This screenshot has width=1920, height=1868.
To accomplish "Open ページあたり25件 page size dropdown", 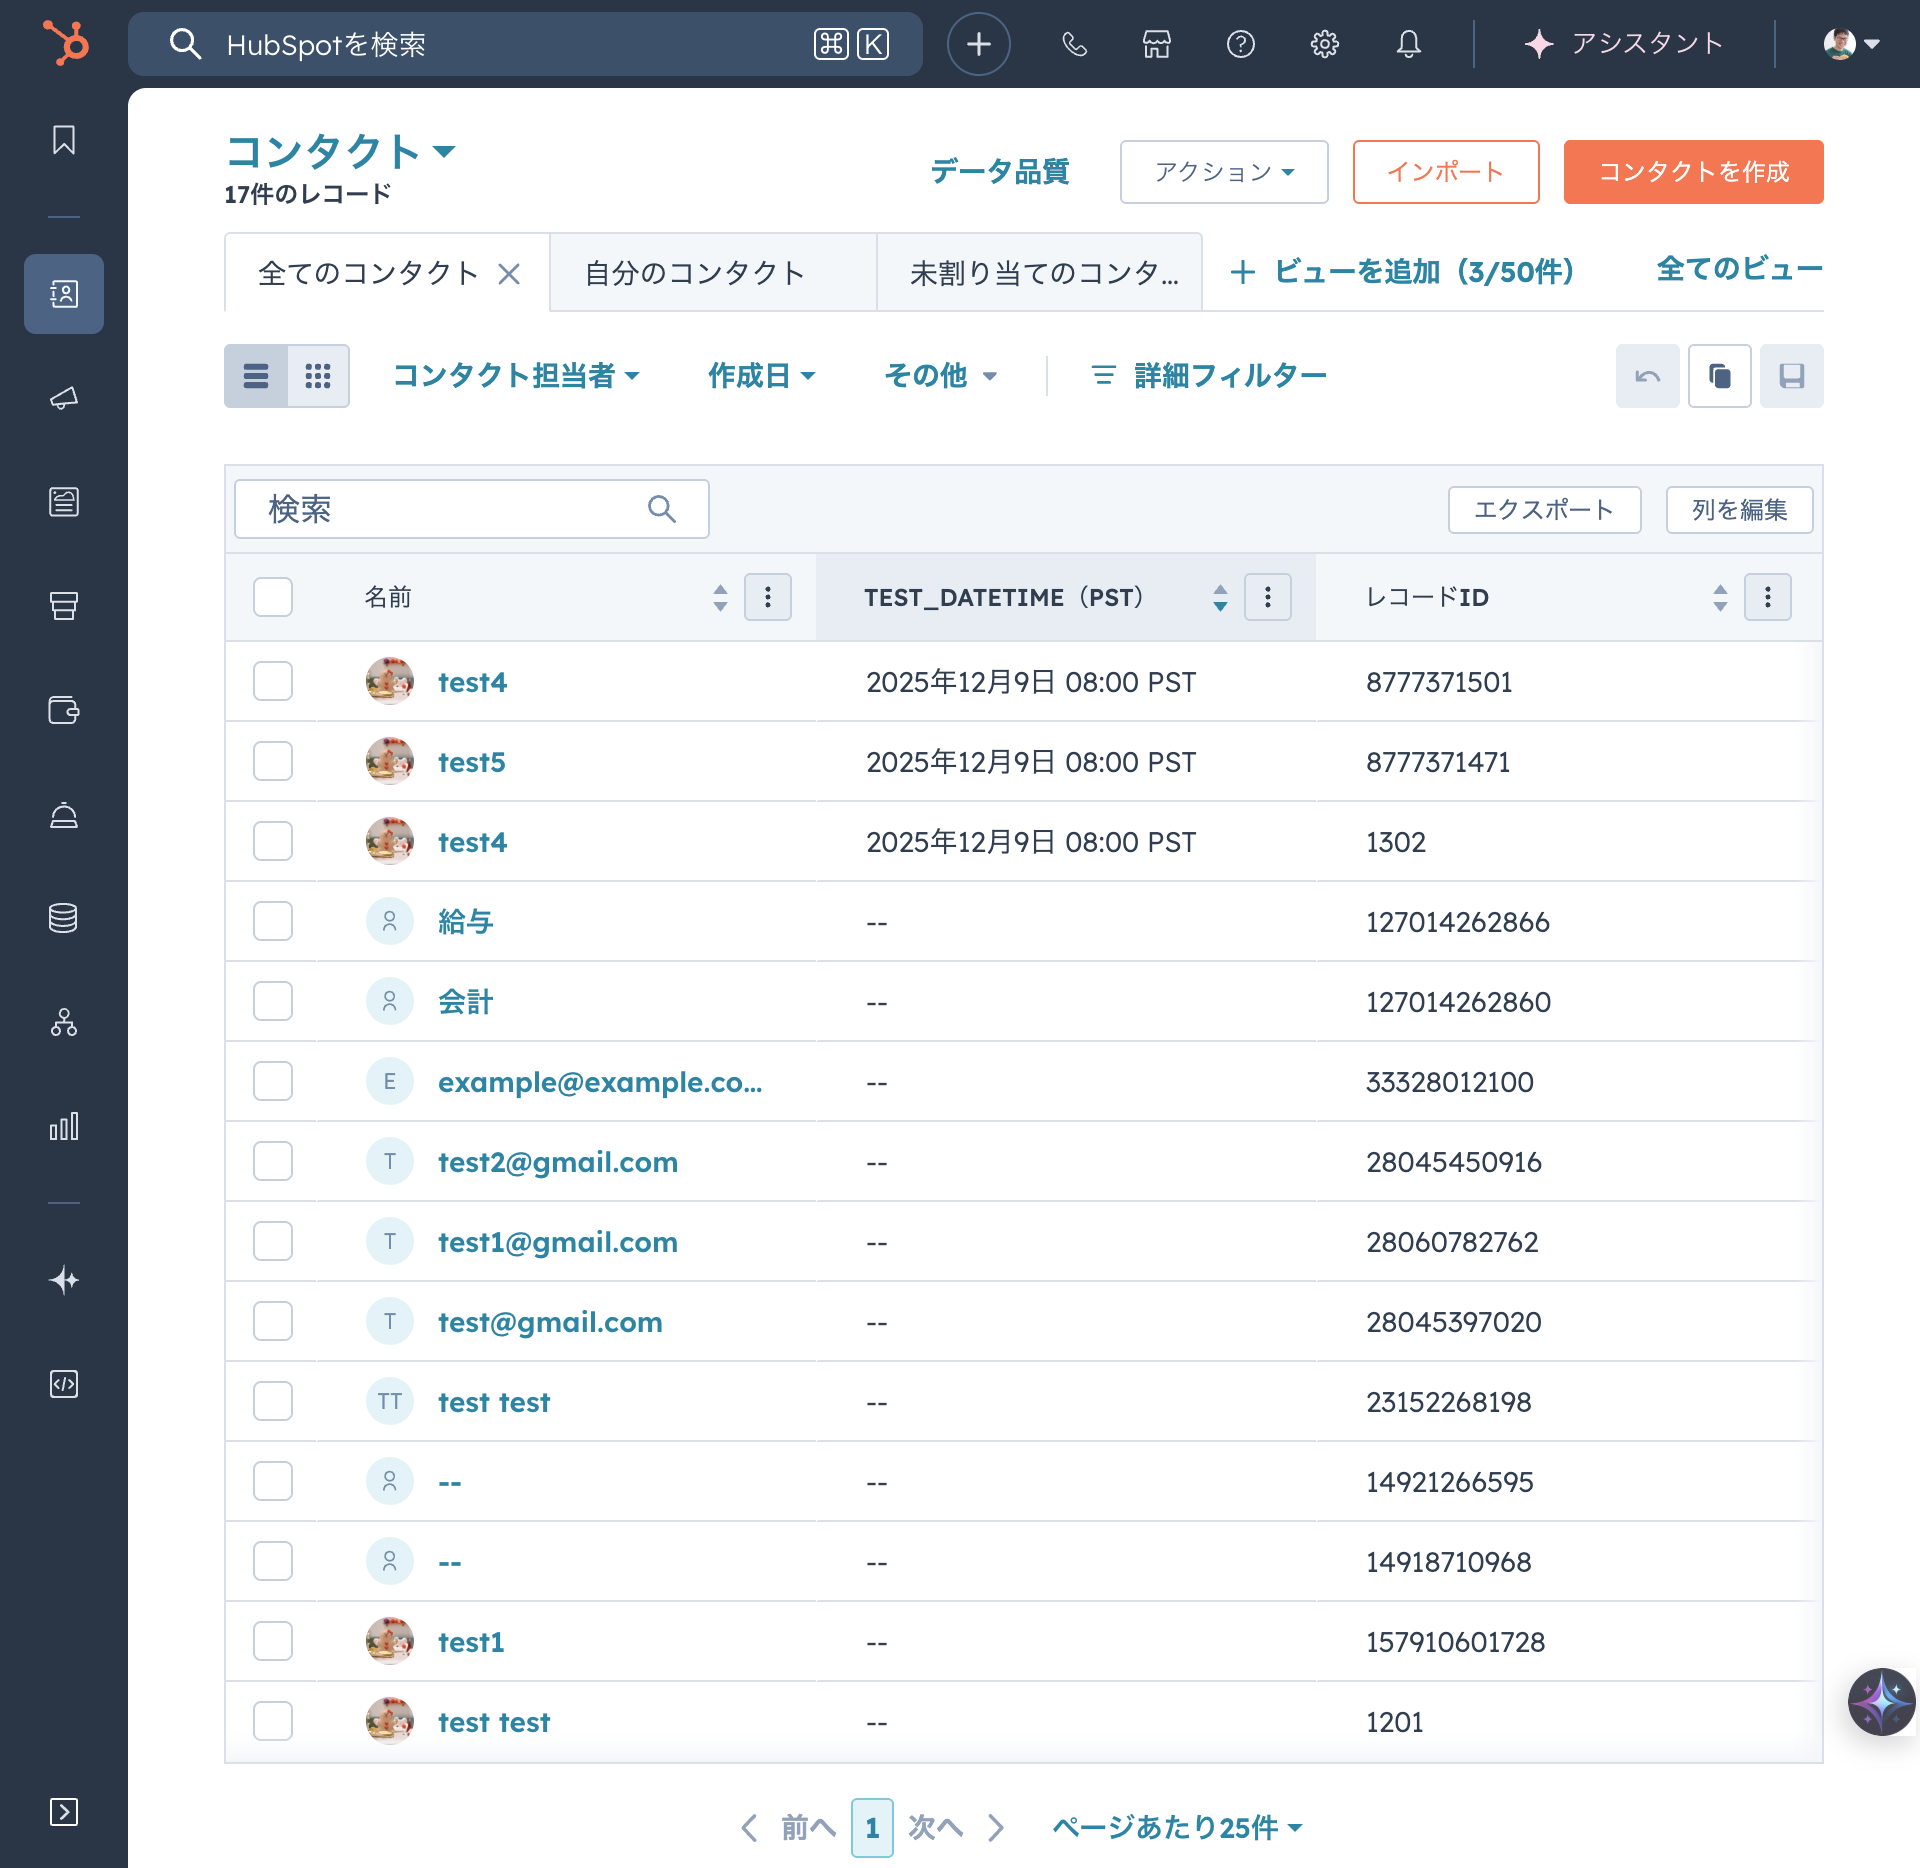I will point(1177,1827).
